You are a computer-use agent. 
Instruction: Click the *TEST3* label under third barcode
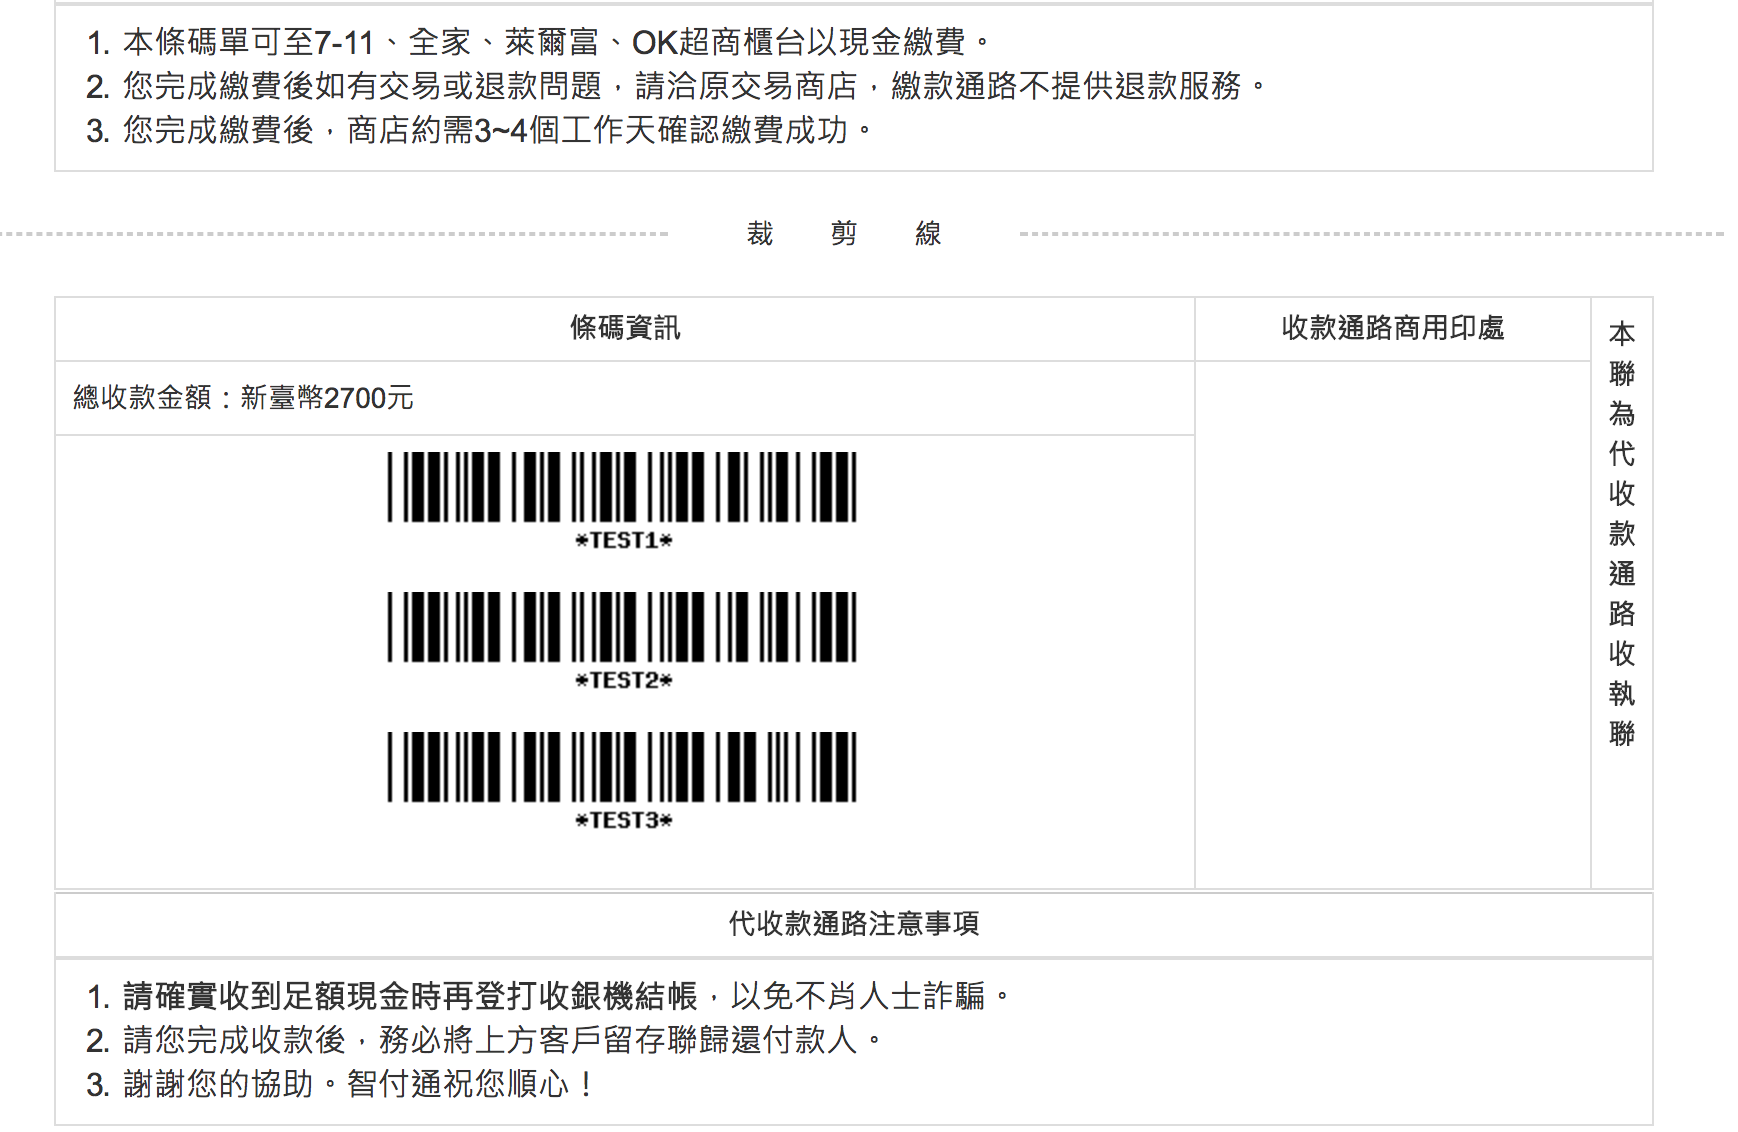(624, 821)
